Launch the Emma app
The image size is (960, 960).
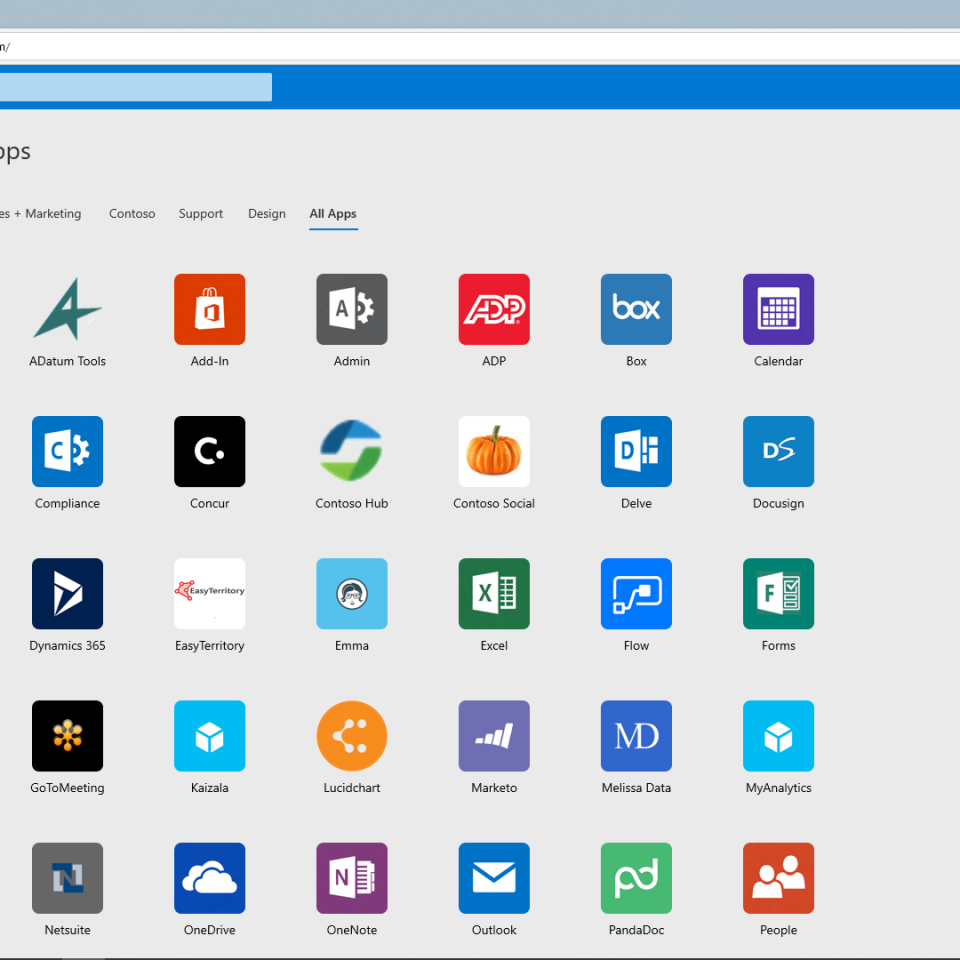tap(352, 593)
